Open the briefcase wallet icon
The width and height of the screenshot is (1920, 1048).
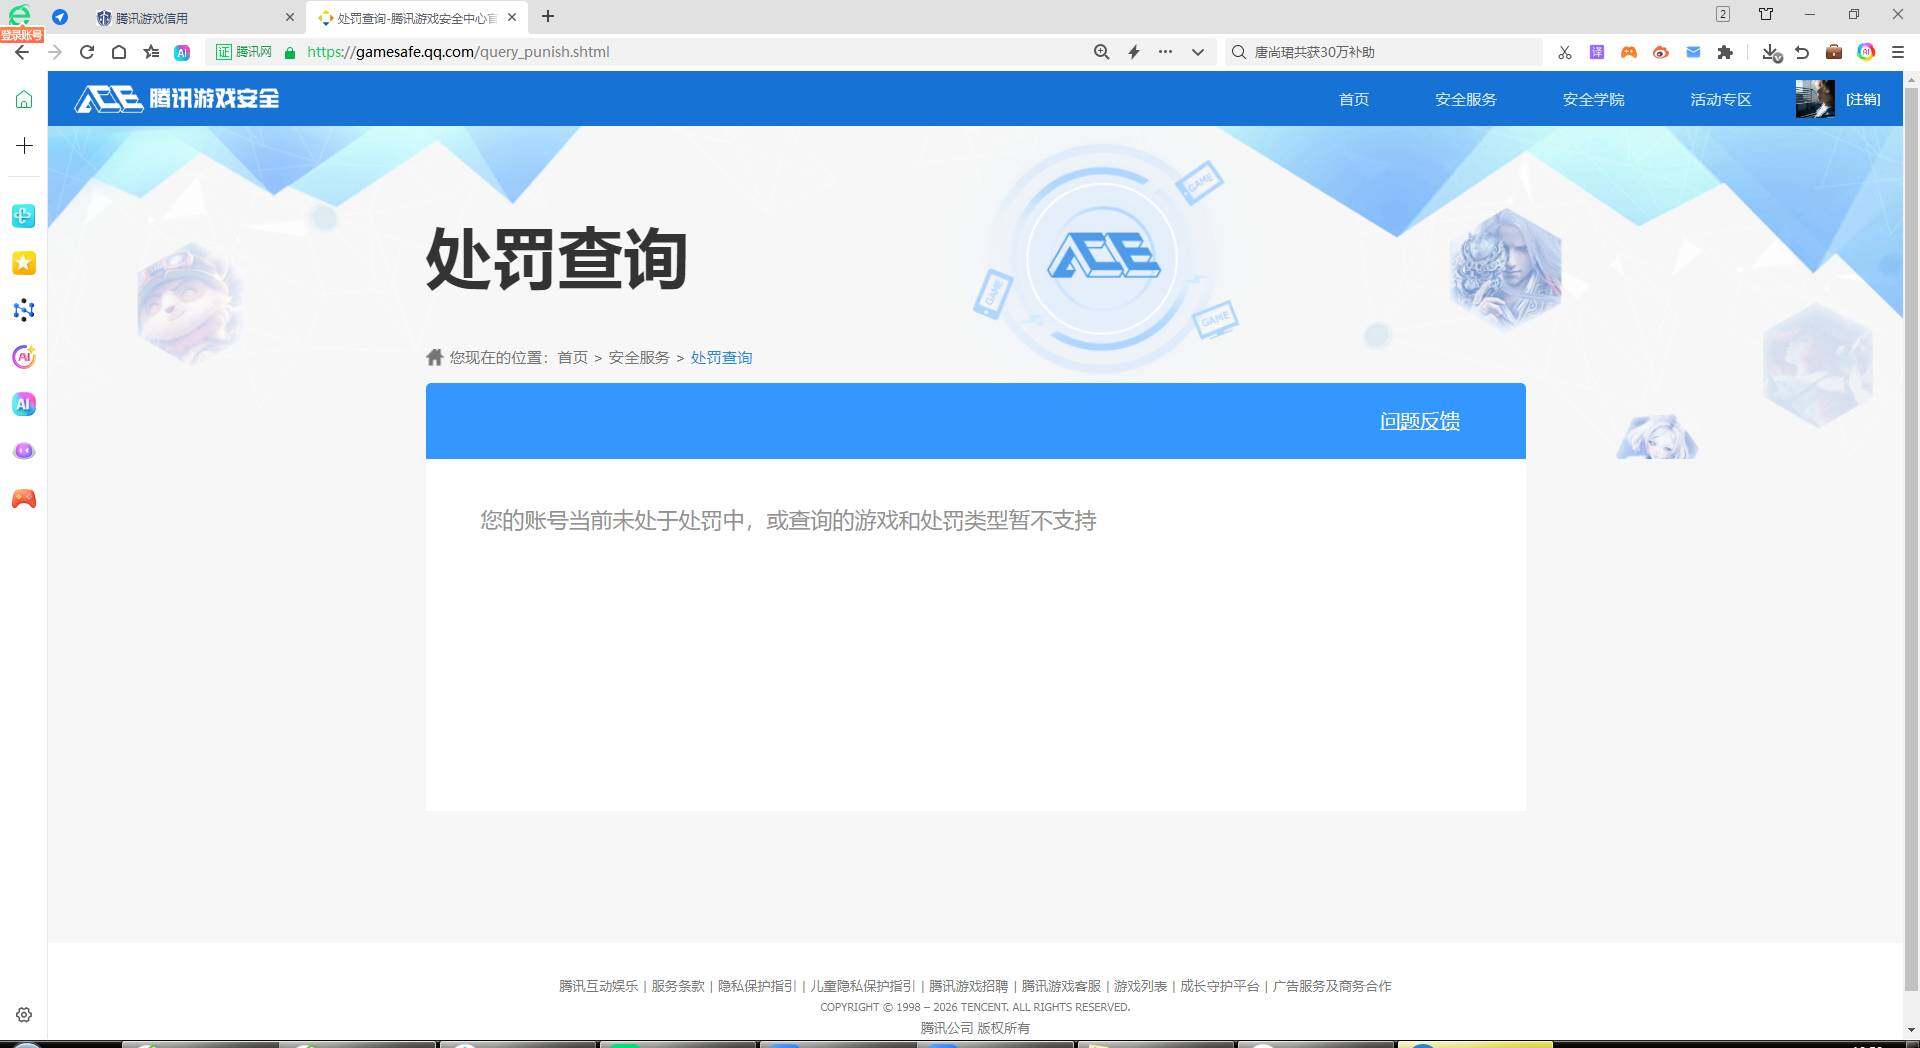[x=1834, y=52]
